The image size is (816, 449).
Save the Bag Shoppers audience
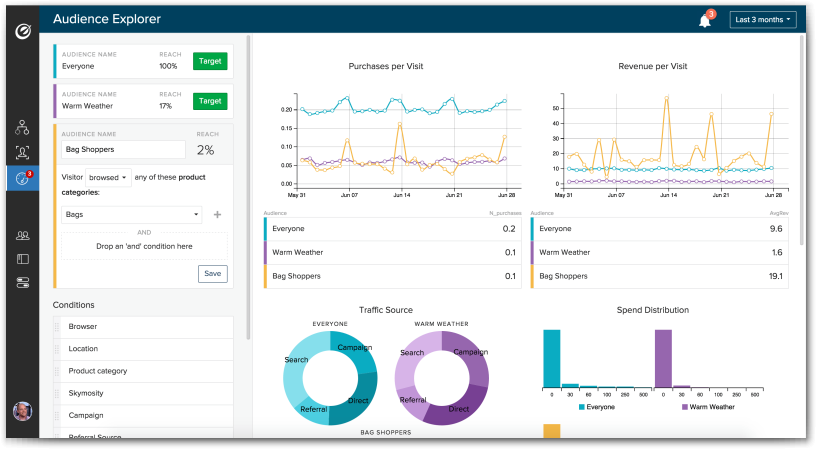click(212, 274)
